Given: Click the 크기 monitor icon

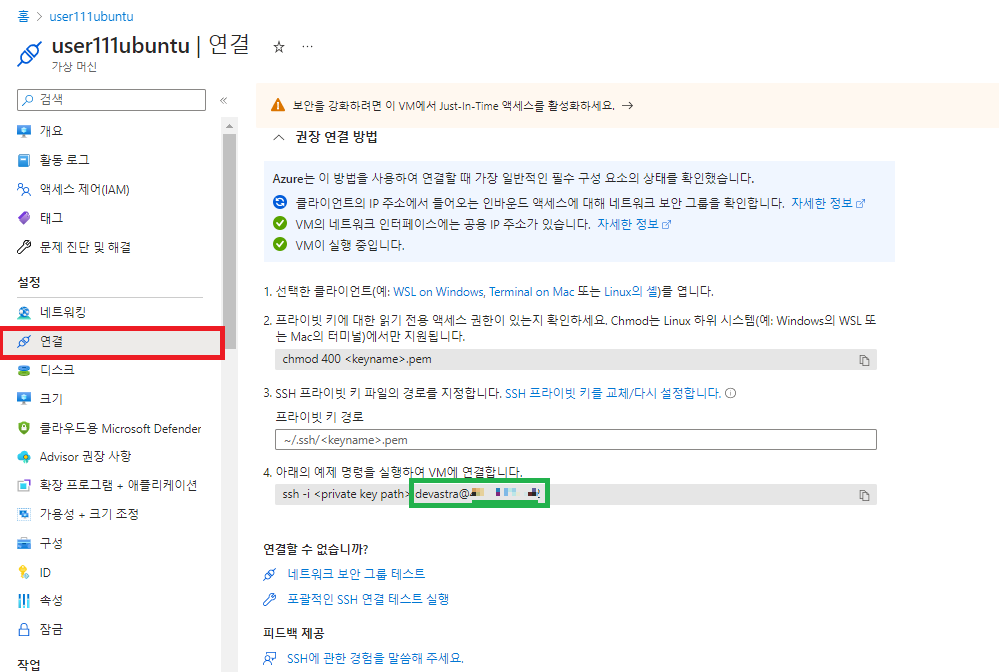Looking at the screenshot, I should (24, 399).
